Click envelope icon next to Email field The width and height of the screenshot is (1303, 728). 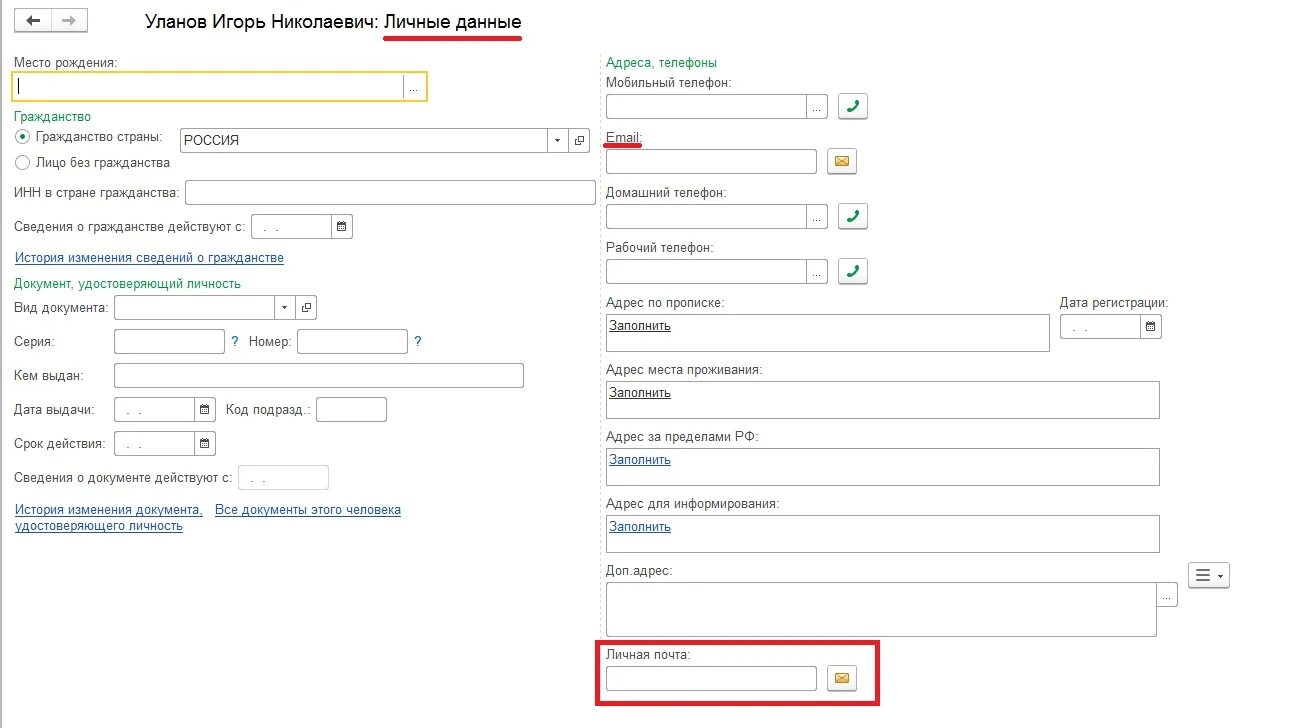[x=842, y=161]
